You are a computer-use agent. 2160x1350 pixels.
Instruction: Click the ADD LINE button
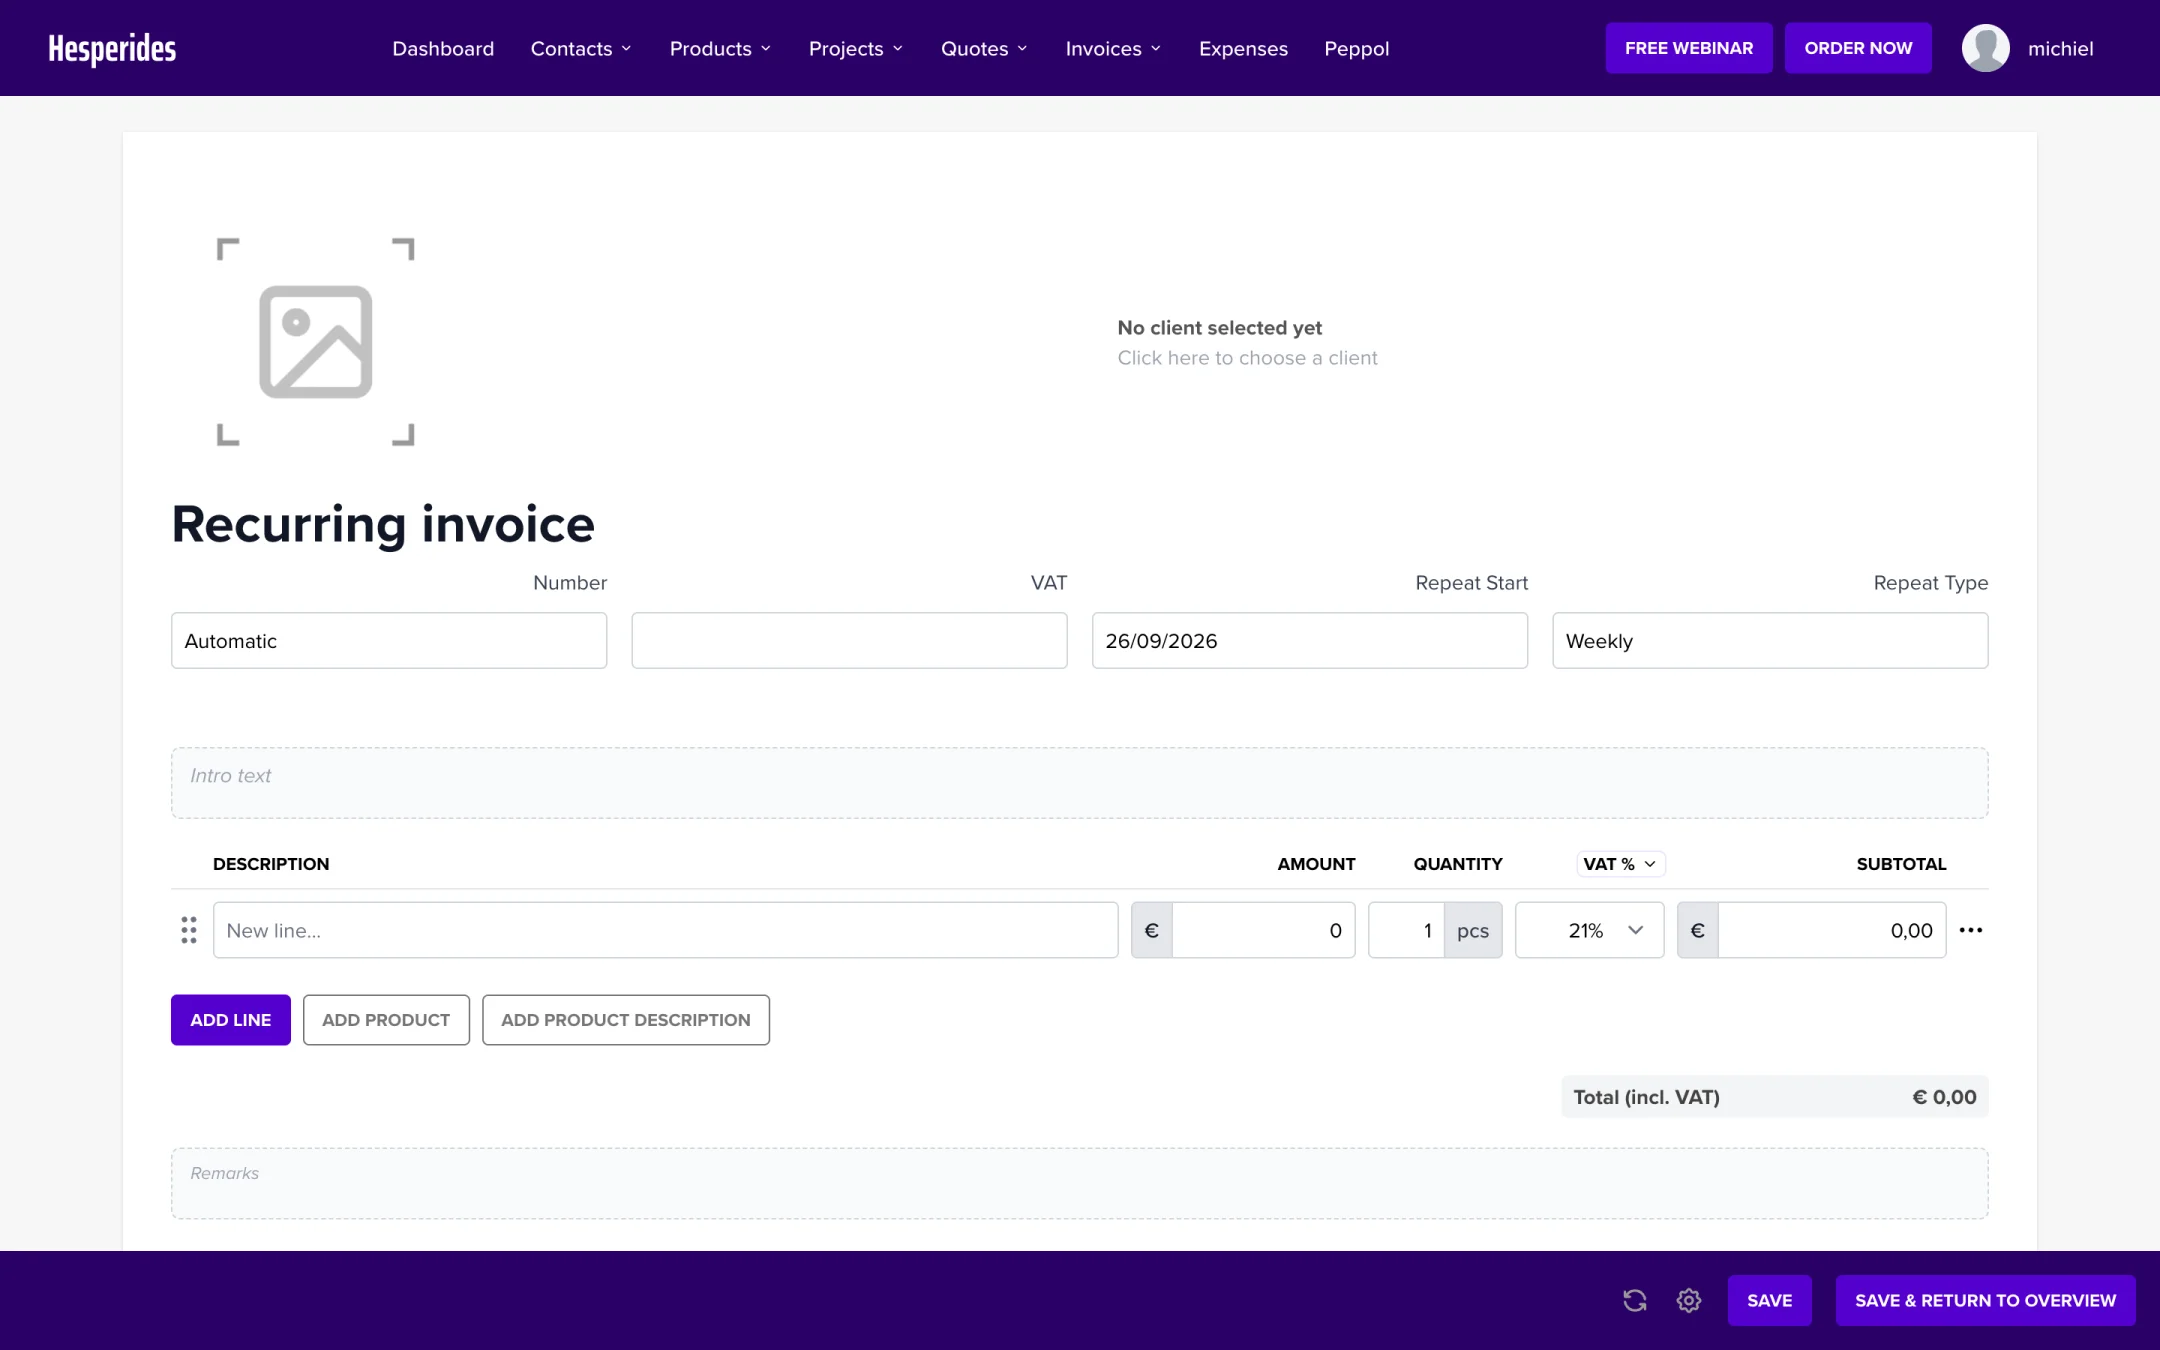pyautogui.click(x=230, y=1020)
